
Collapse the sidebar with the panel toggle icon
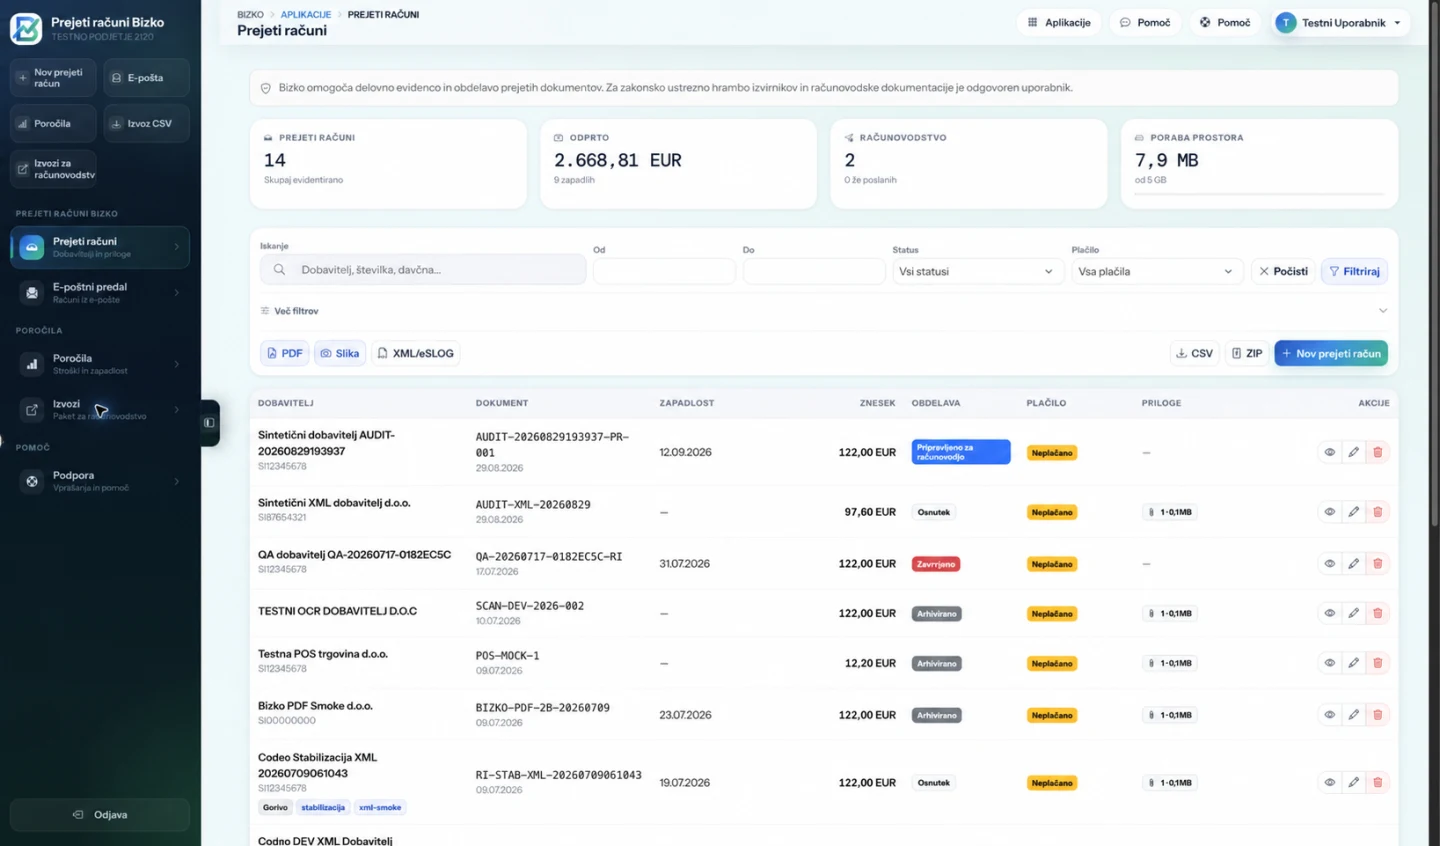(x=209, y=423)
